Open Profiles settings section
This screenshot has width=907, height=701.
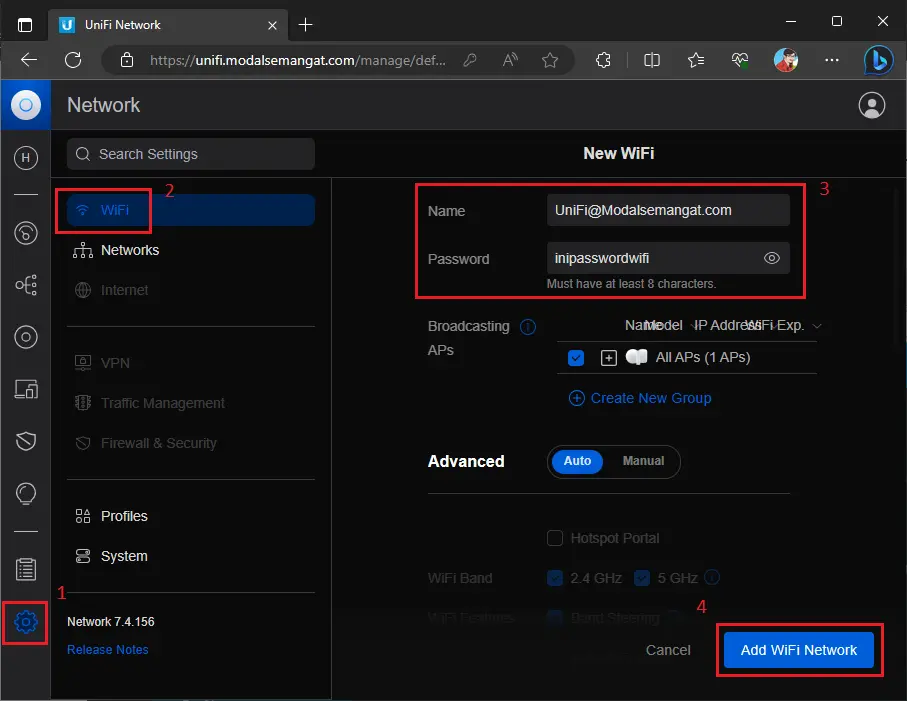[191, 515]
